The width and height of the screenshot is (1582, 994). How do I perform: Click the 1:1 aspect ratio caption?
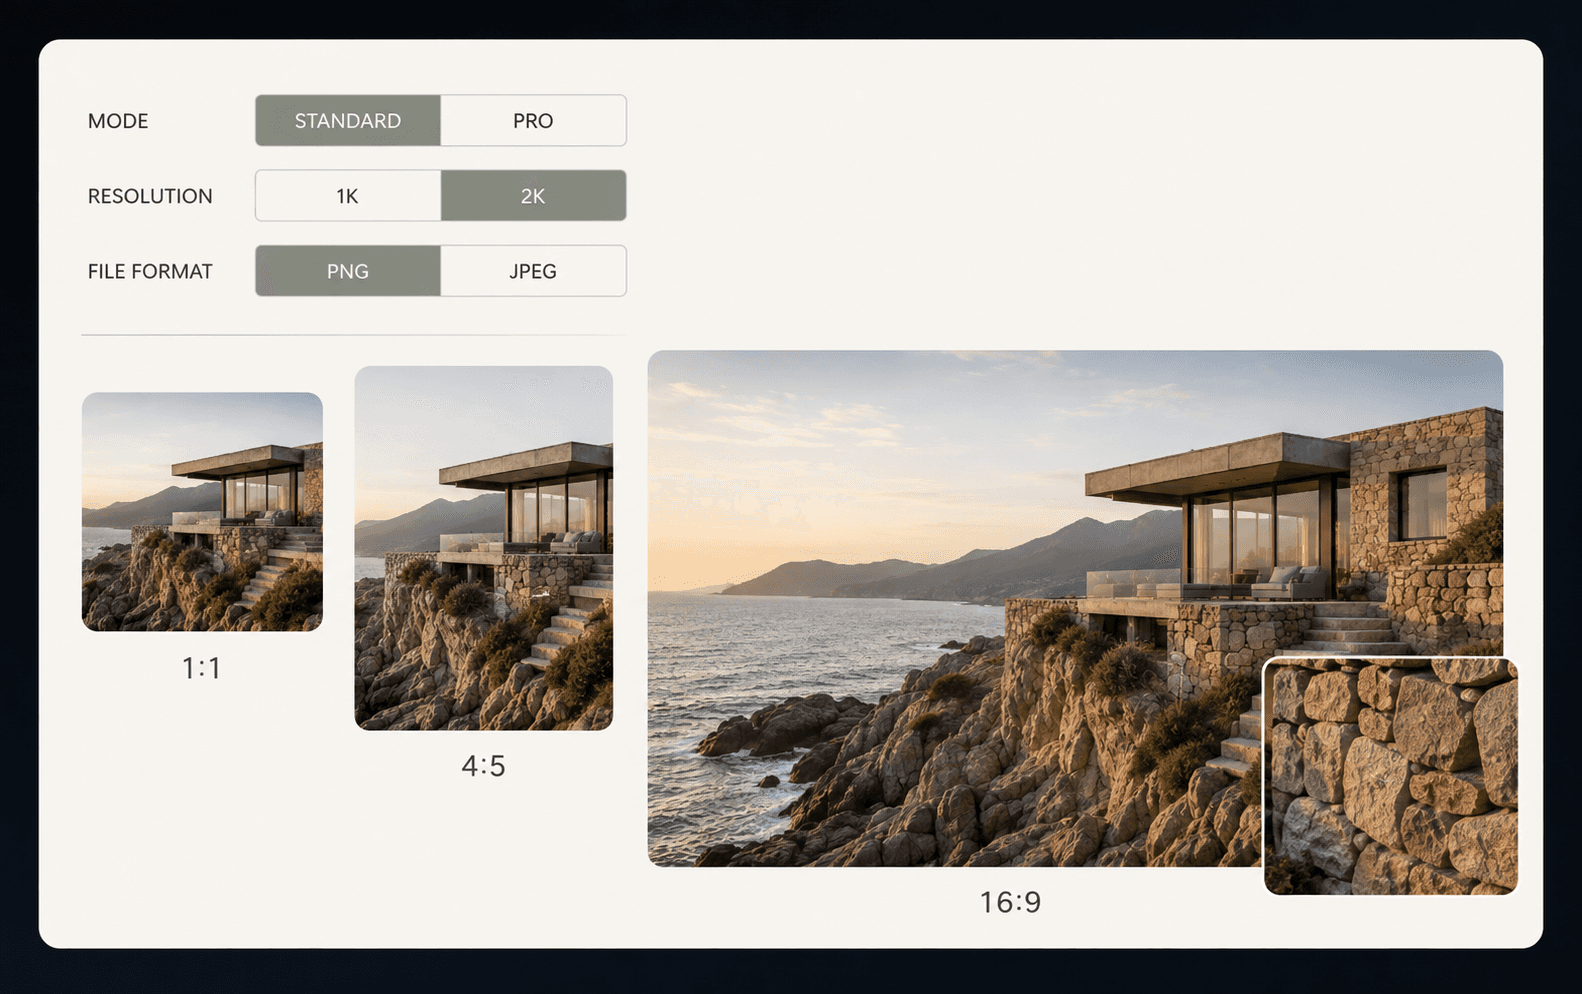click(202, 668)
